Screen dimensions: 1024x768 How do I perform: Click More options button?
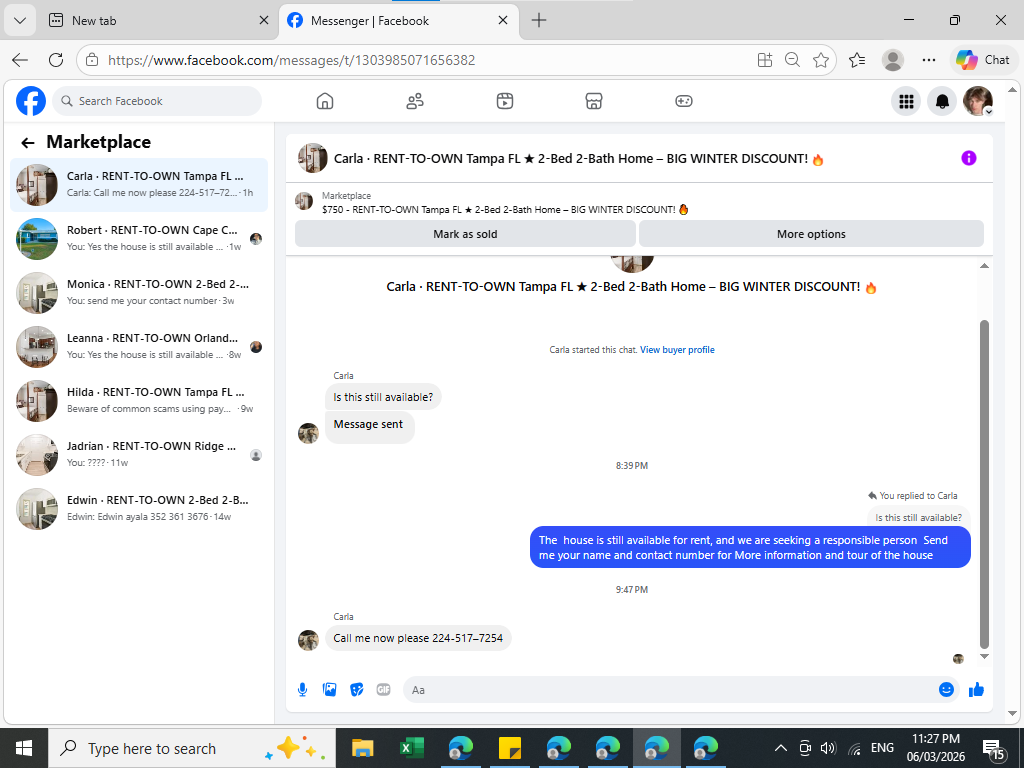tap(811, 234)
